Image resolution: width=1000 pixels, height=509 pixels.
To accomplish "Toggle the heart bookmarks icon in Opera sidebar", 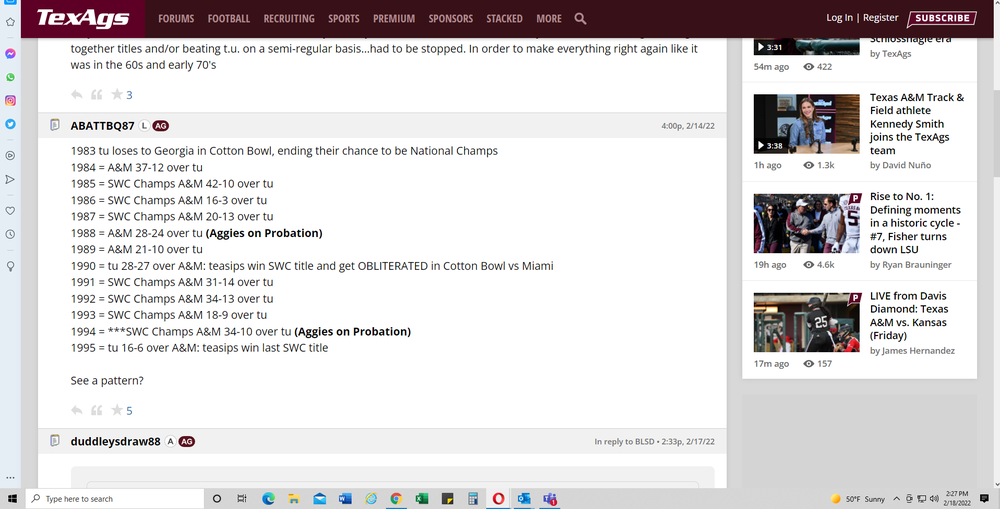I will click(10, 211).
